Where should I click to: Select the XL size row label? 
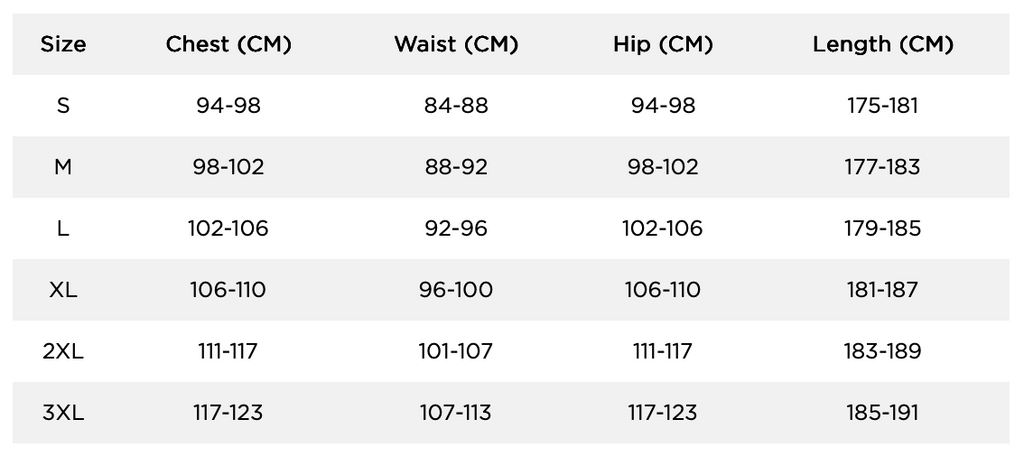point(63,290)
